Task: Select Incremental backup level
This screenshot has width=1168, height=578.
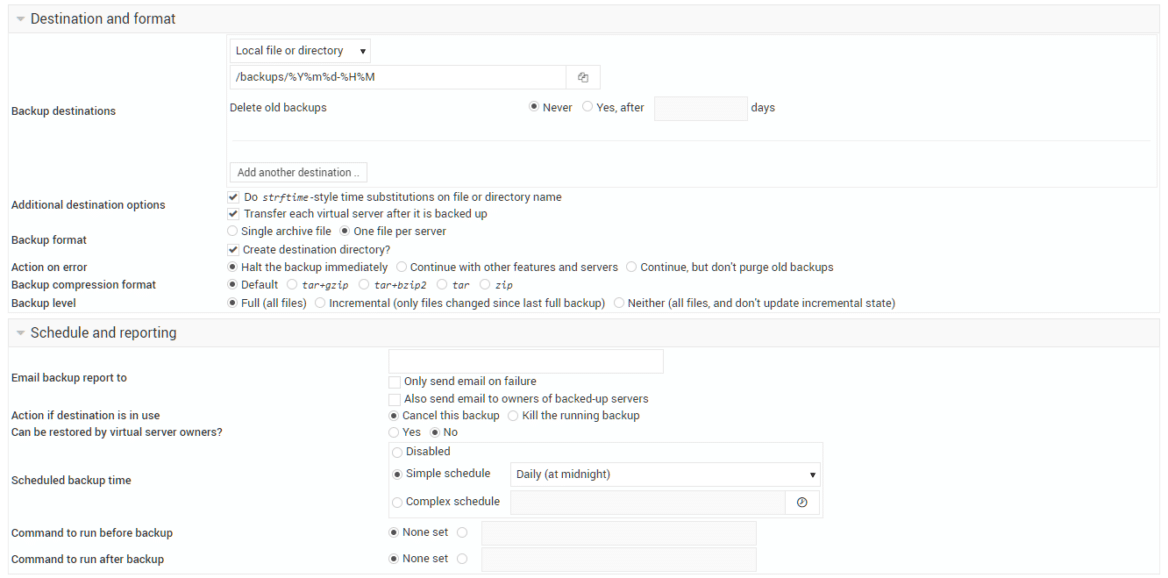Action: pyautogui.click(x=319, y=302)
